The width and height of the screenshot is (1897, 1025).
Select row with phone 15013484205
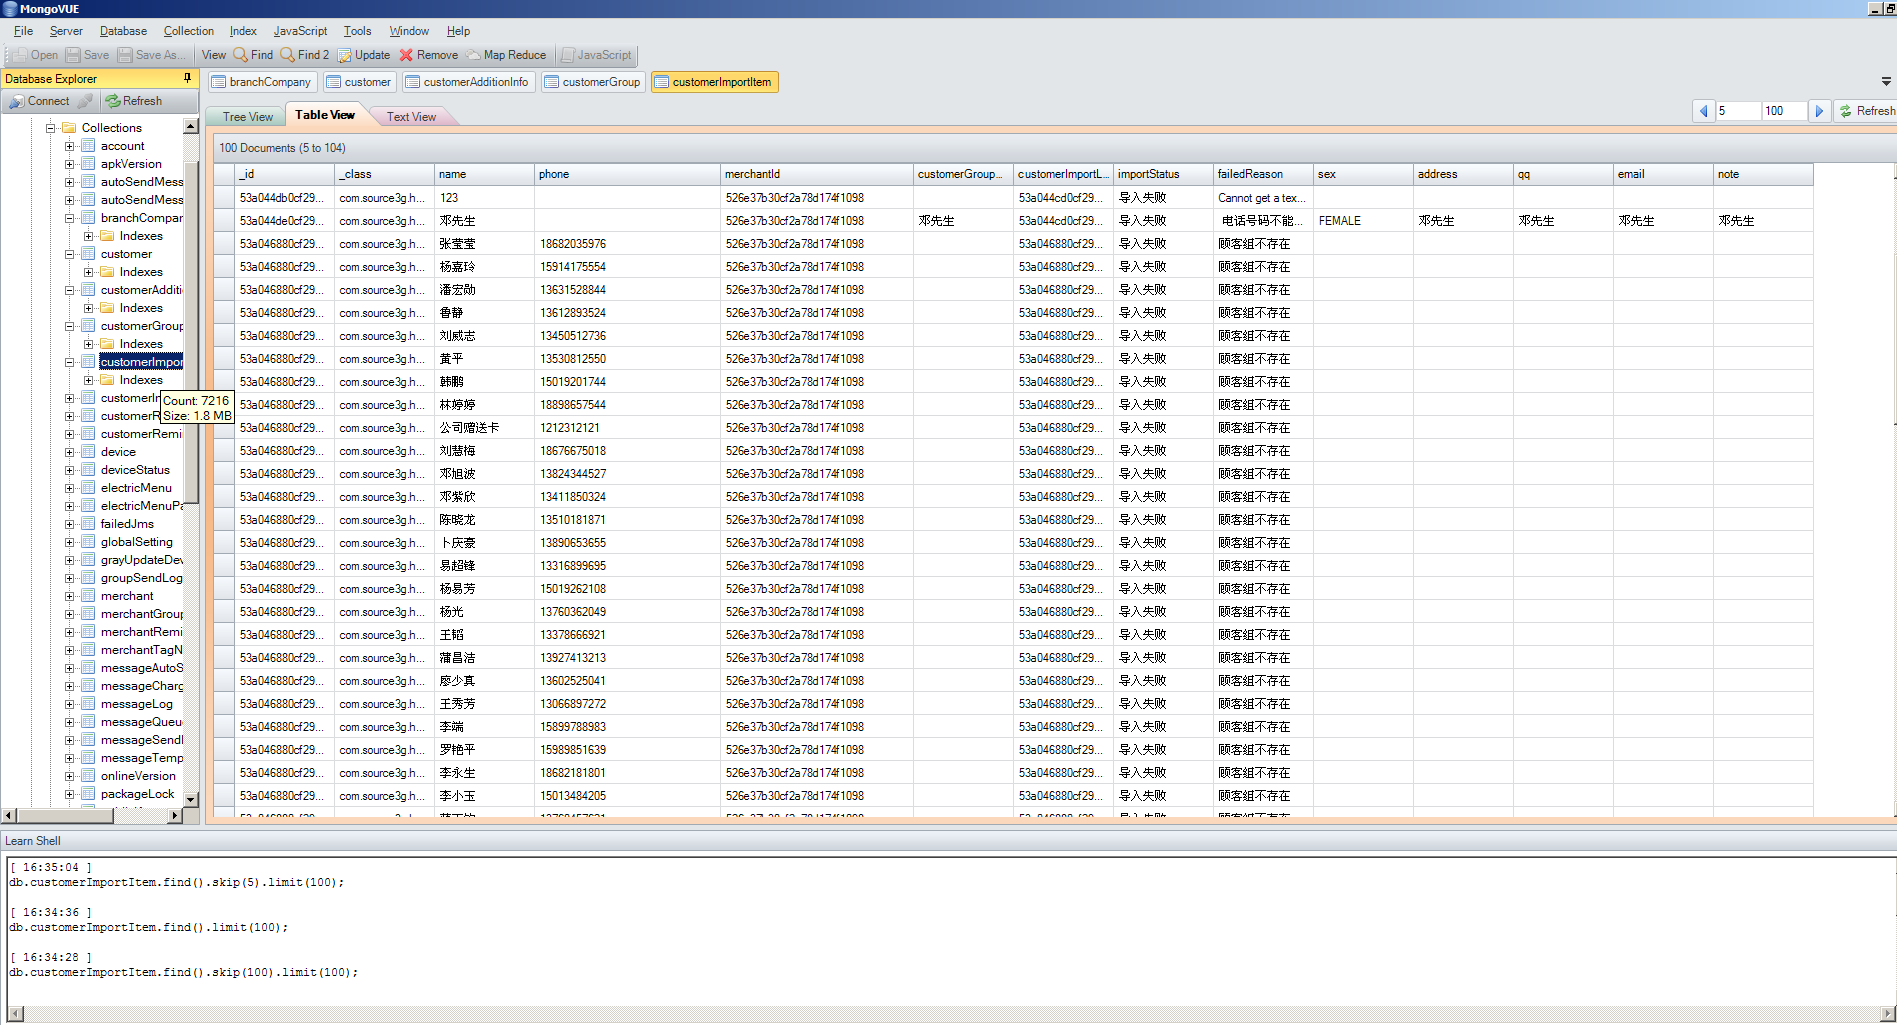[x=1013, y=796]
